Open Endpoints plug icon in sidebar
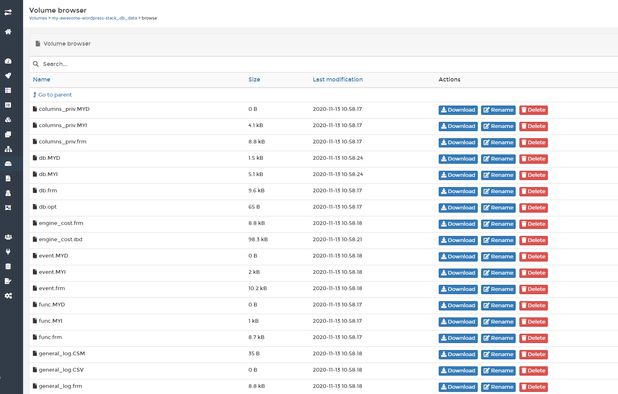The height and width of the screenshot is (394, 618). click(x=8, y=252)
